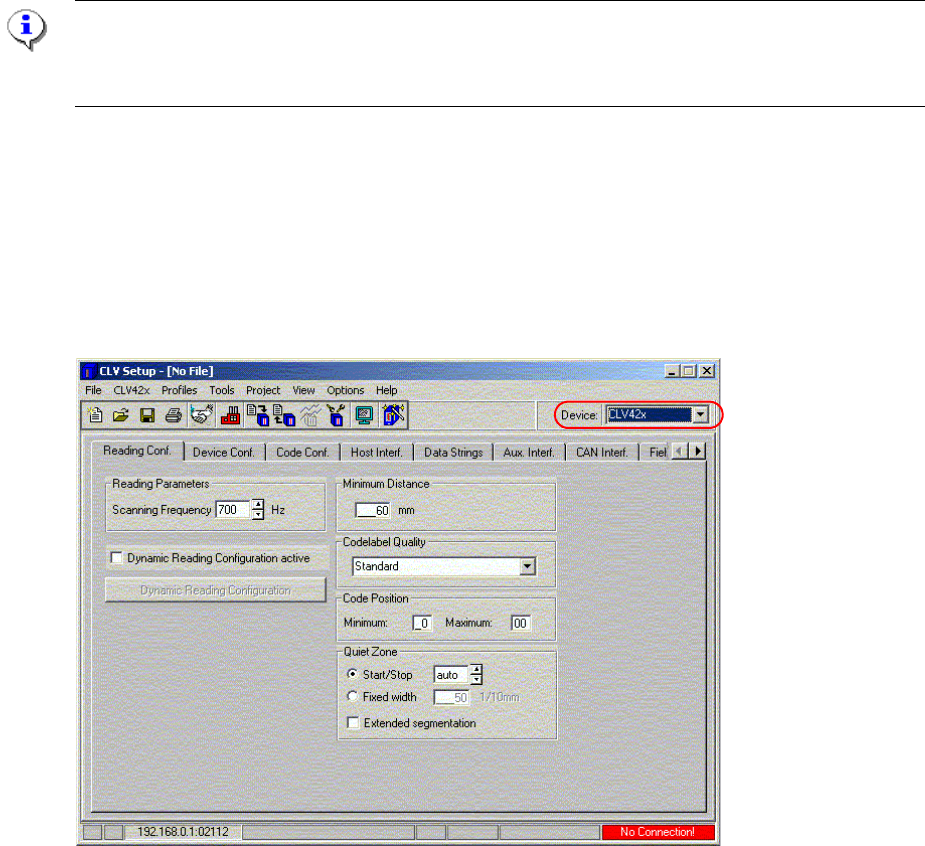Screen dimensions: 925x846
Task: Click the magic wand wizard icon
Action: coord(393,414)
